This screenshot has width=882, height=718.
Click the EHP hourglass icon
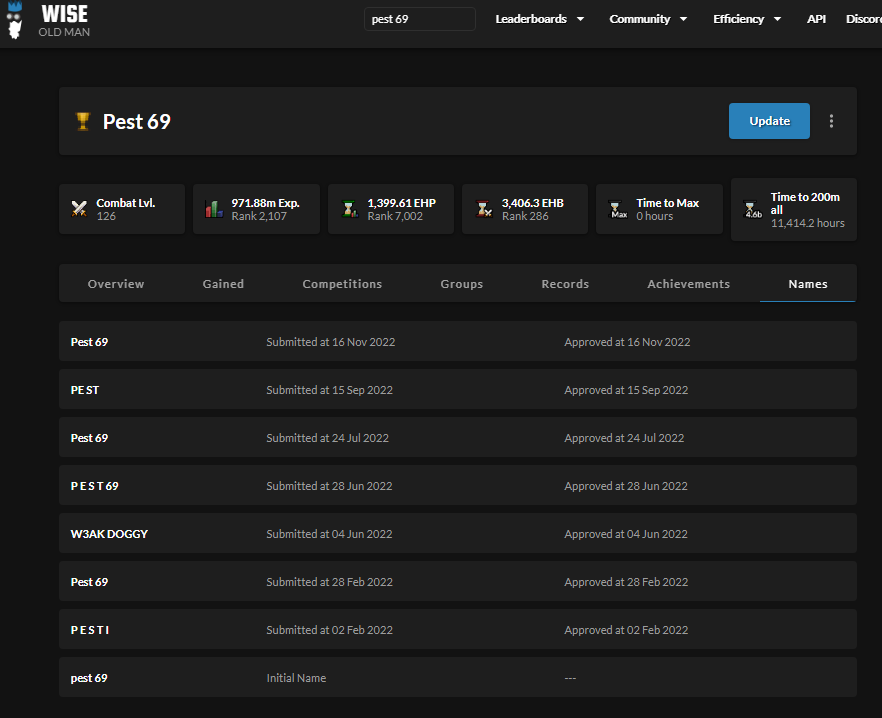349,209
